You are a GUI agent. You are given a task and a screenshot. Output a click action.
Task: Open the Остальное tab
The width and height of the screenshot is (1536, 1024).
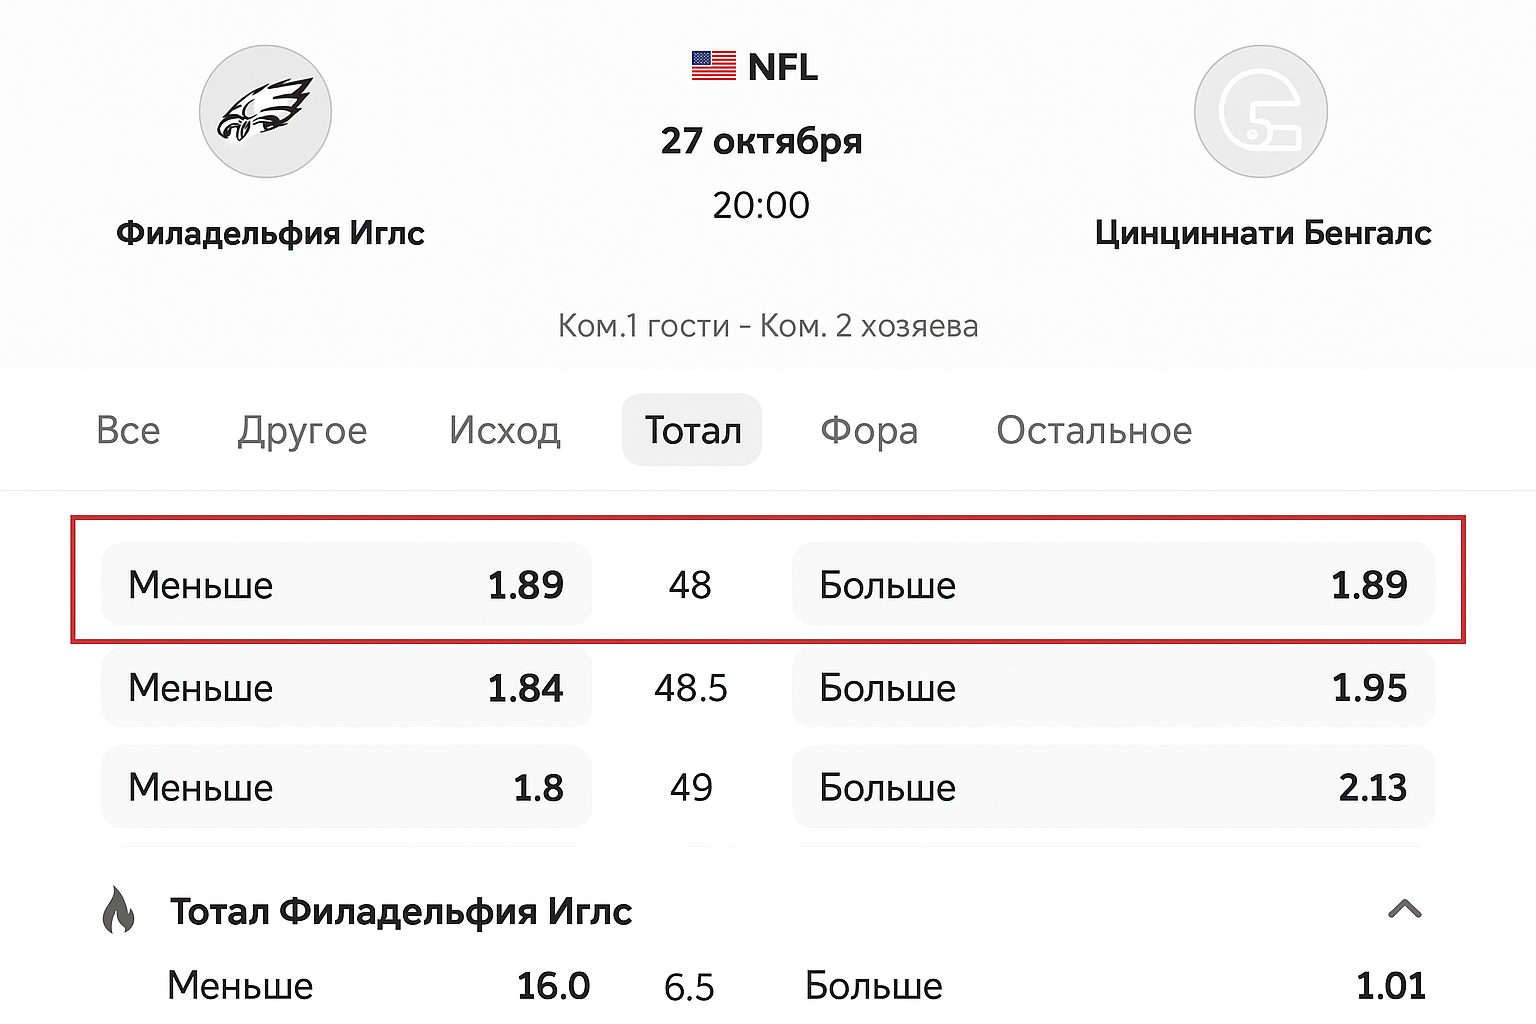1094,430
